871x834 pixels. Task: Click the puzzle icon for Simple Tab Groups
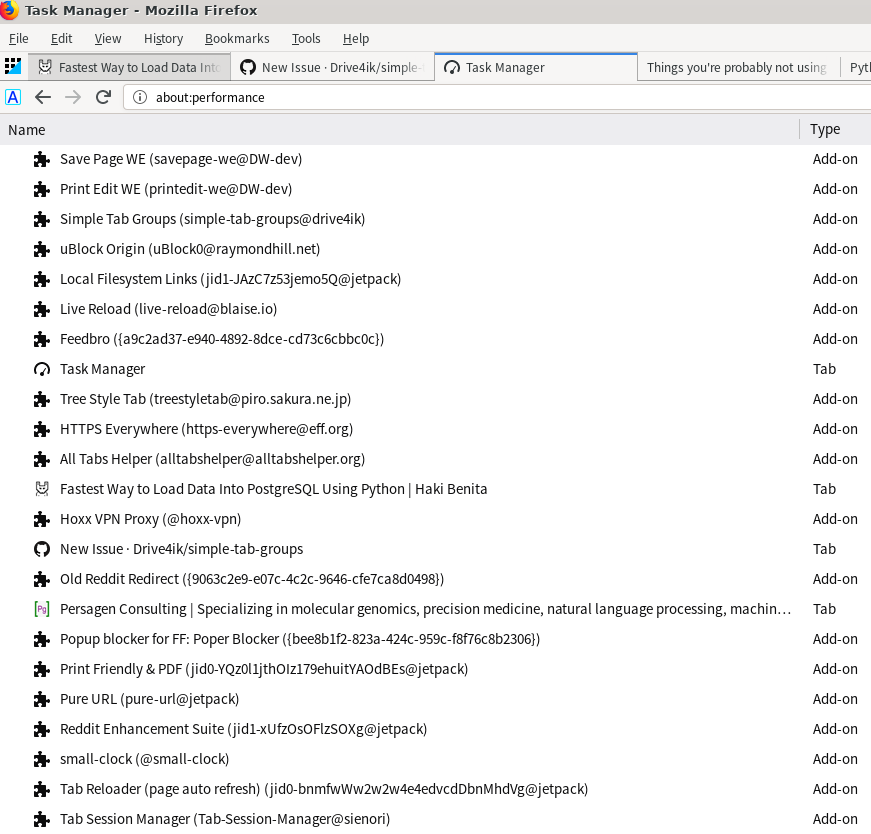(42, 219)
